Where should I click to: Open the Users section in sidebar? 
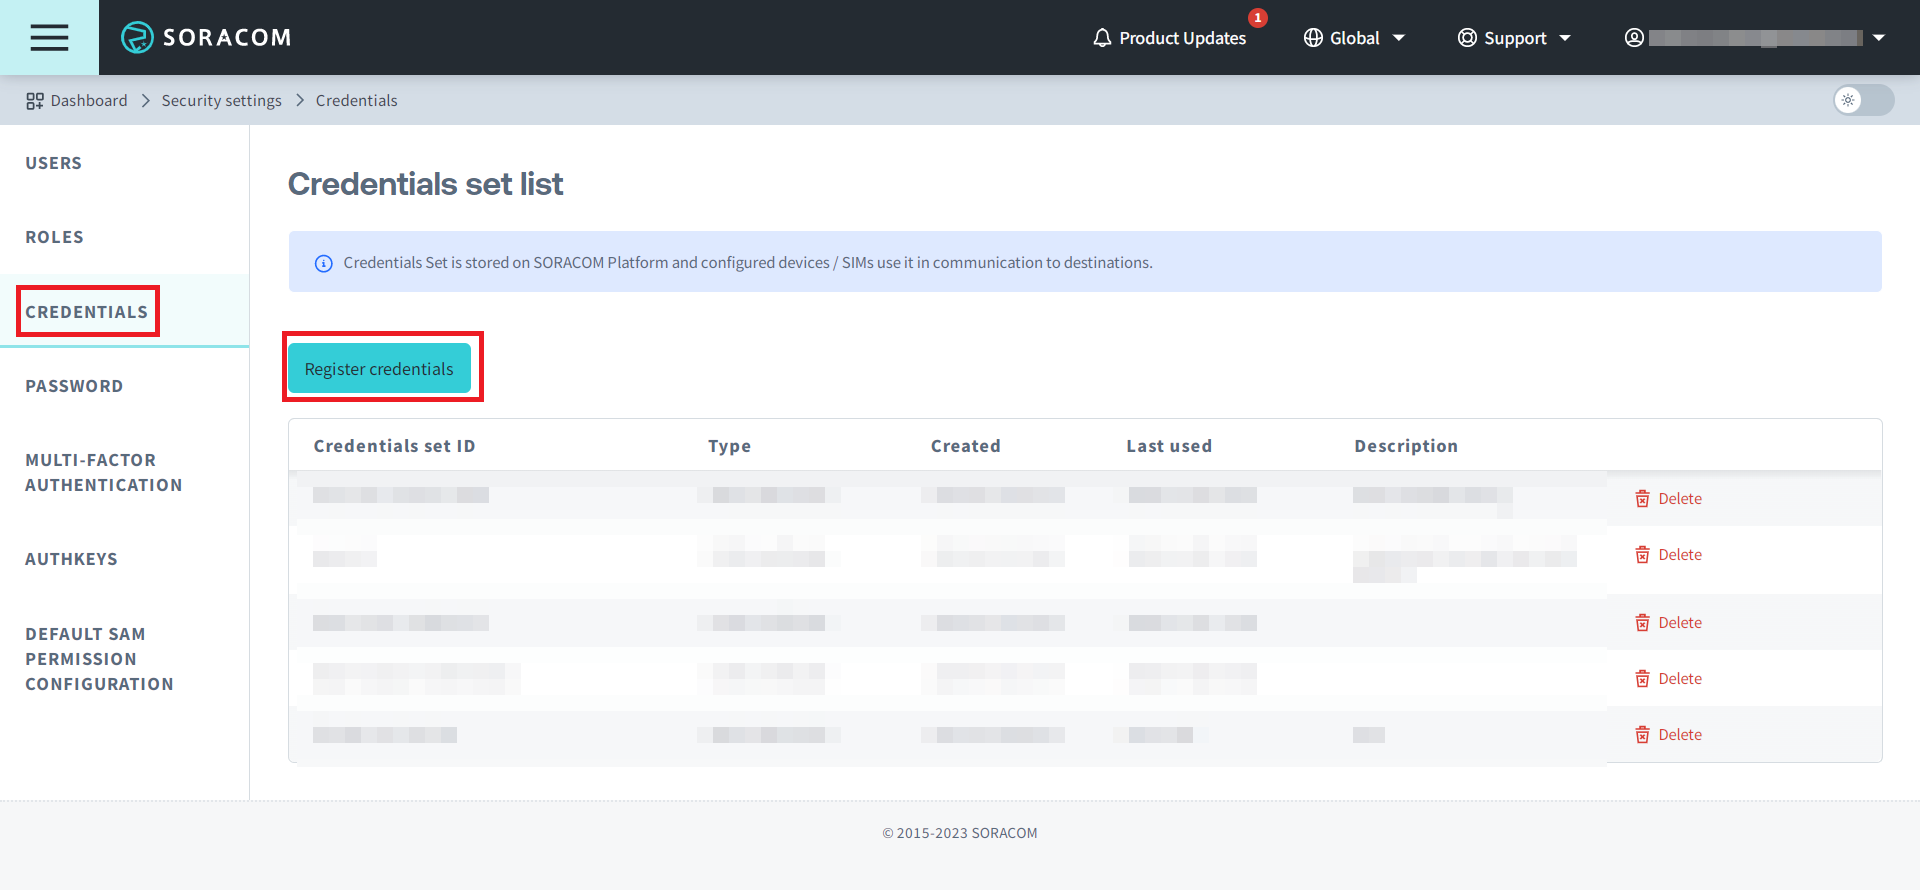54,163
